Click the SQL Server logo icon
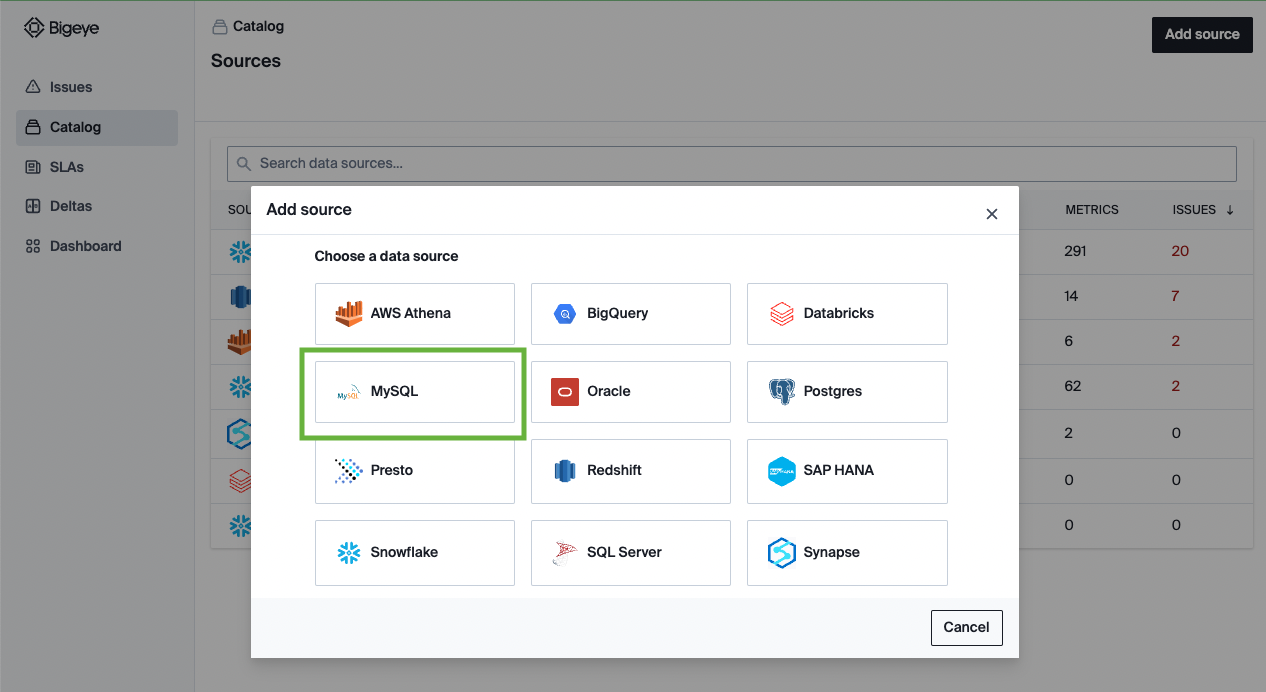Screen dimensions: 1266x692 (565, 553)
